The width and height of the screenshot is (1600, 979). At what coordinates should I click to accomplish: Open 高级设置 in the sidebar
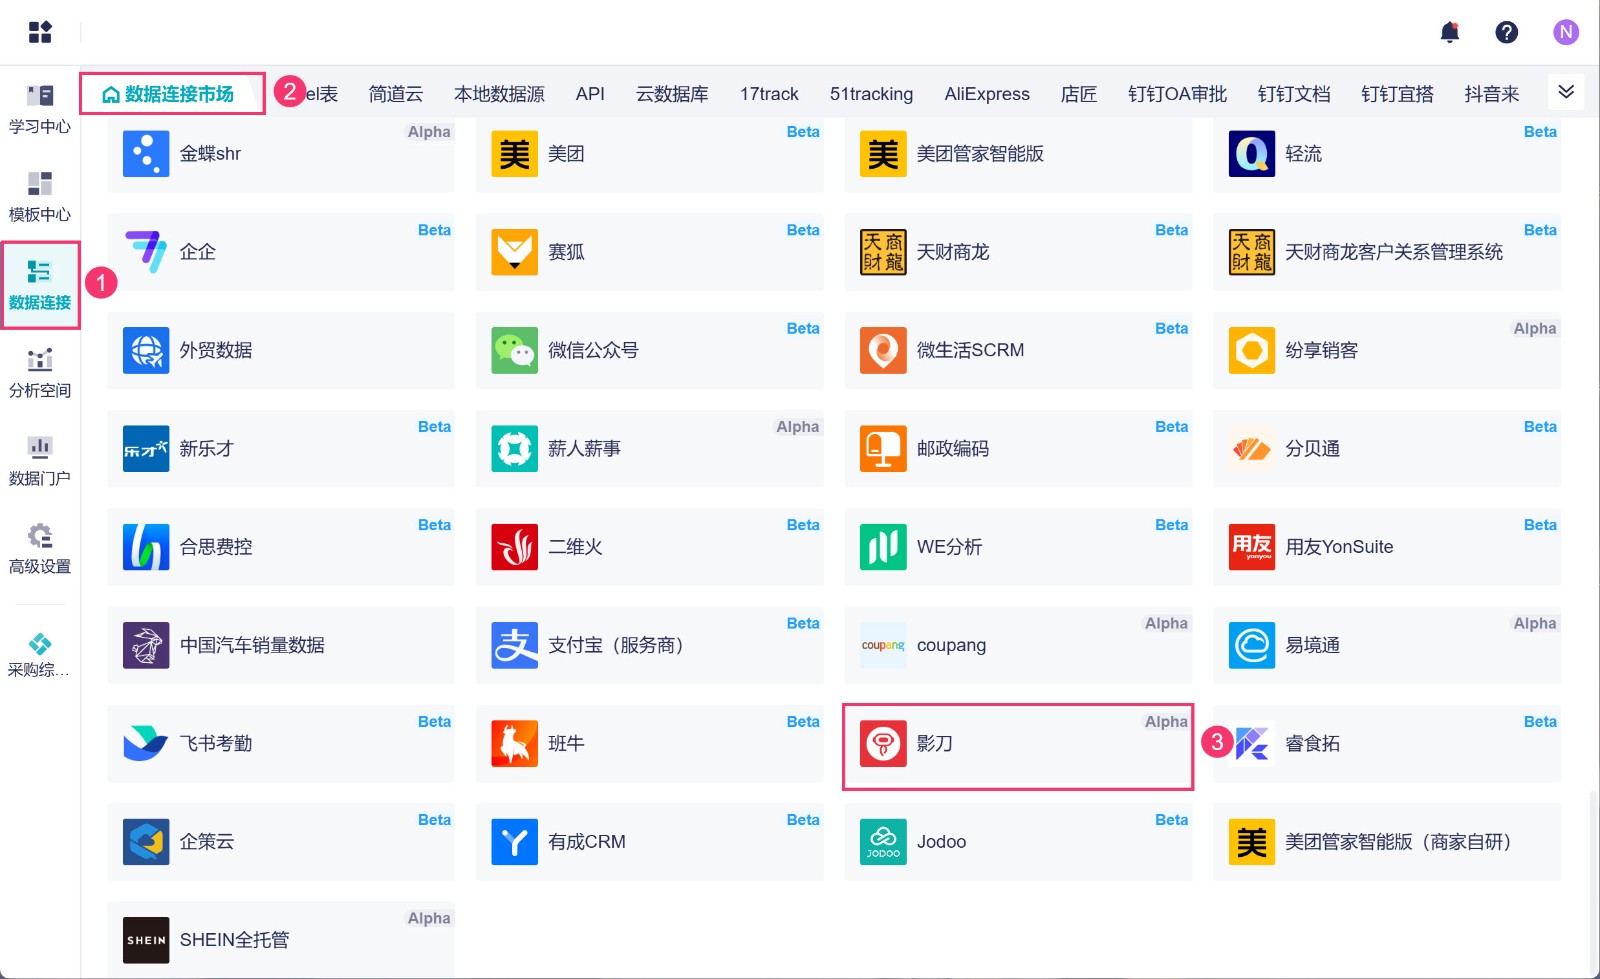pos(40,549)
